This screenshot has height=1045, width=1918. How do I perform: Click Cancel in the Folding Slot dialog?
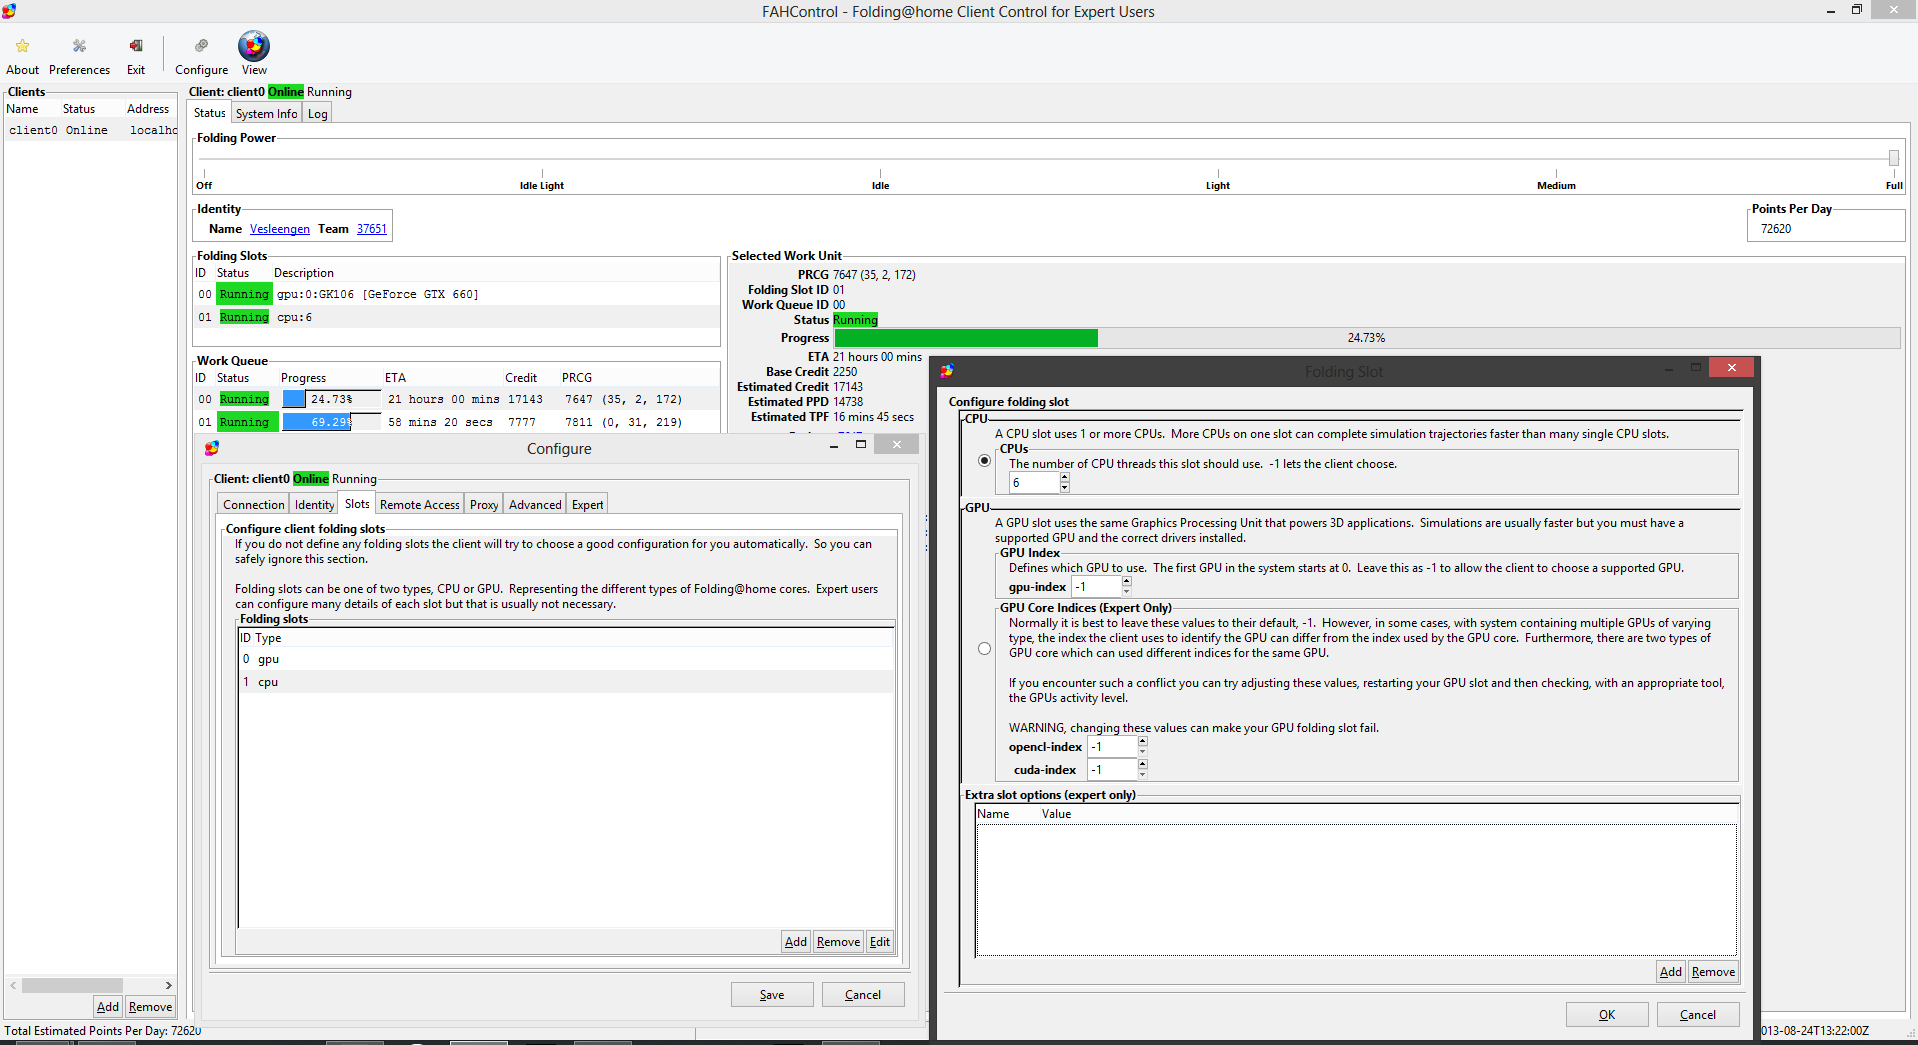(x=1698, y=1015)
